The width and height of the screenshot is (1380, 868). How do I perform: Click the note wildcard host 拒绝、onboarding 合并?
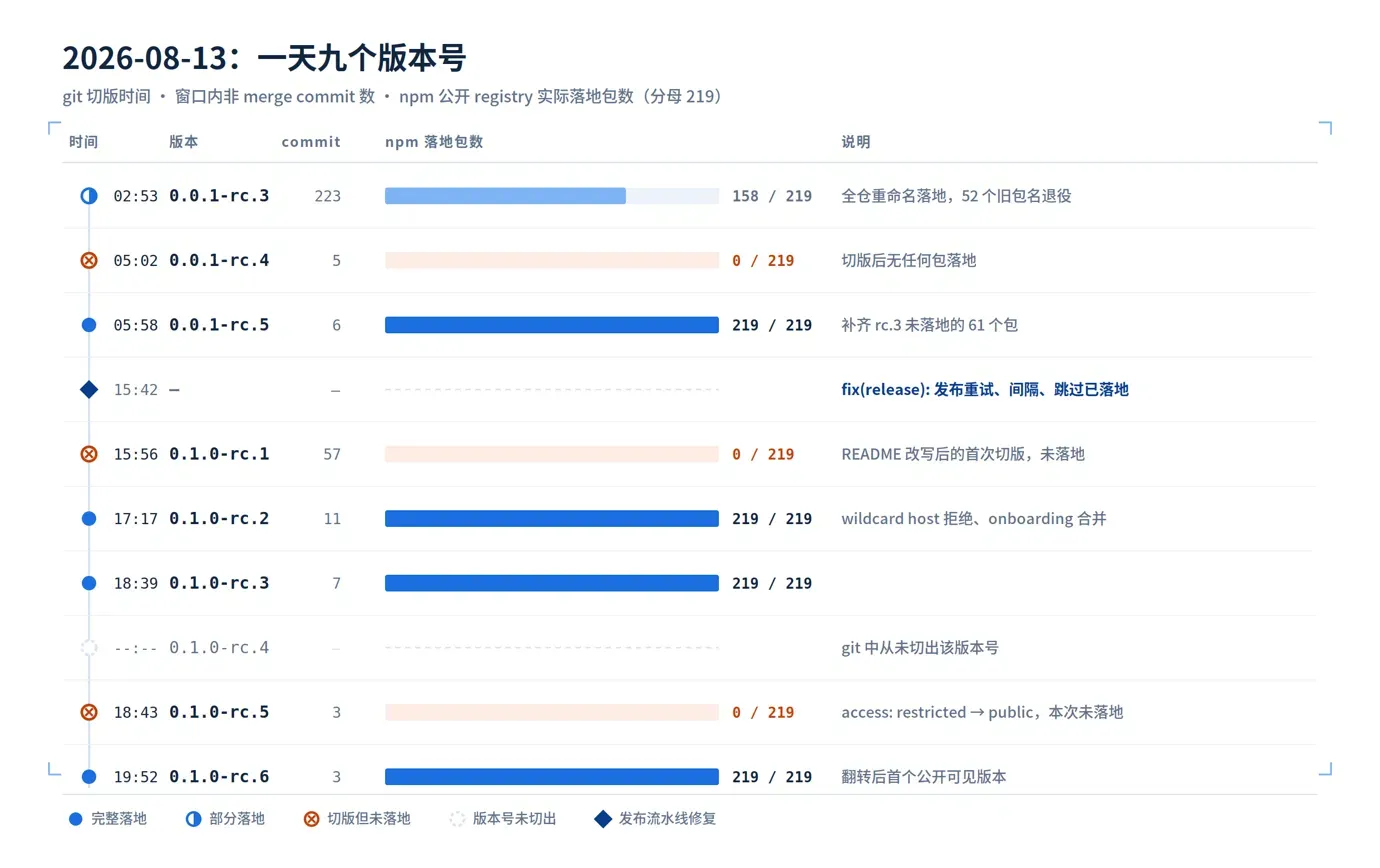974,518
